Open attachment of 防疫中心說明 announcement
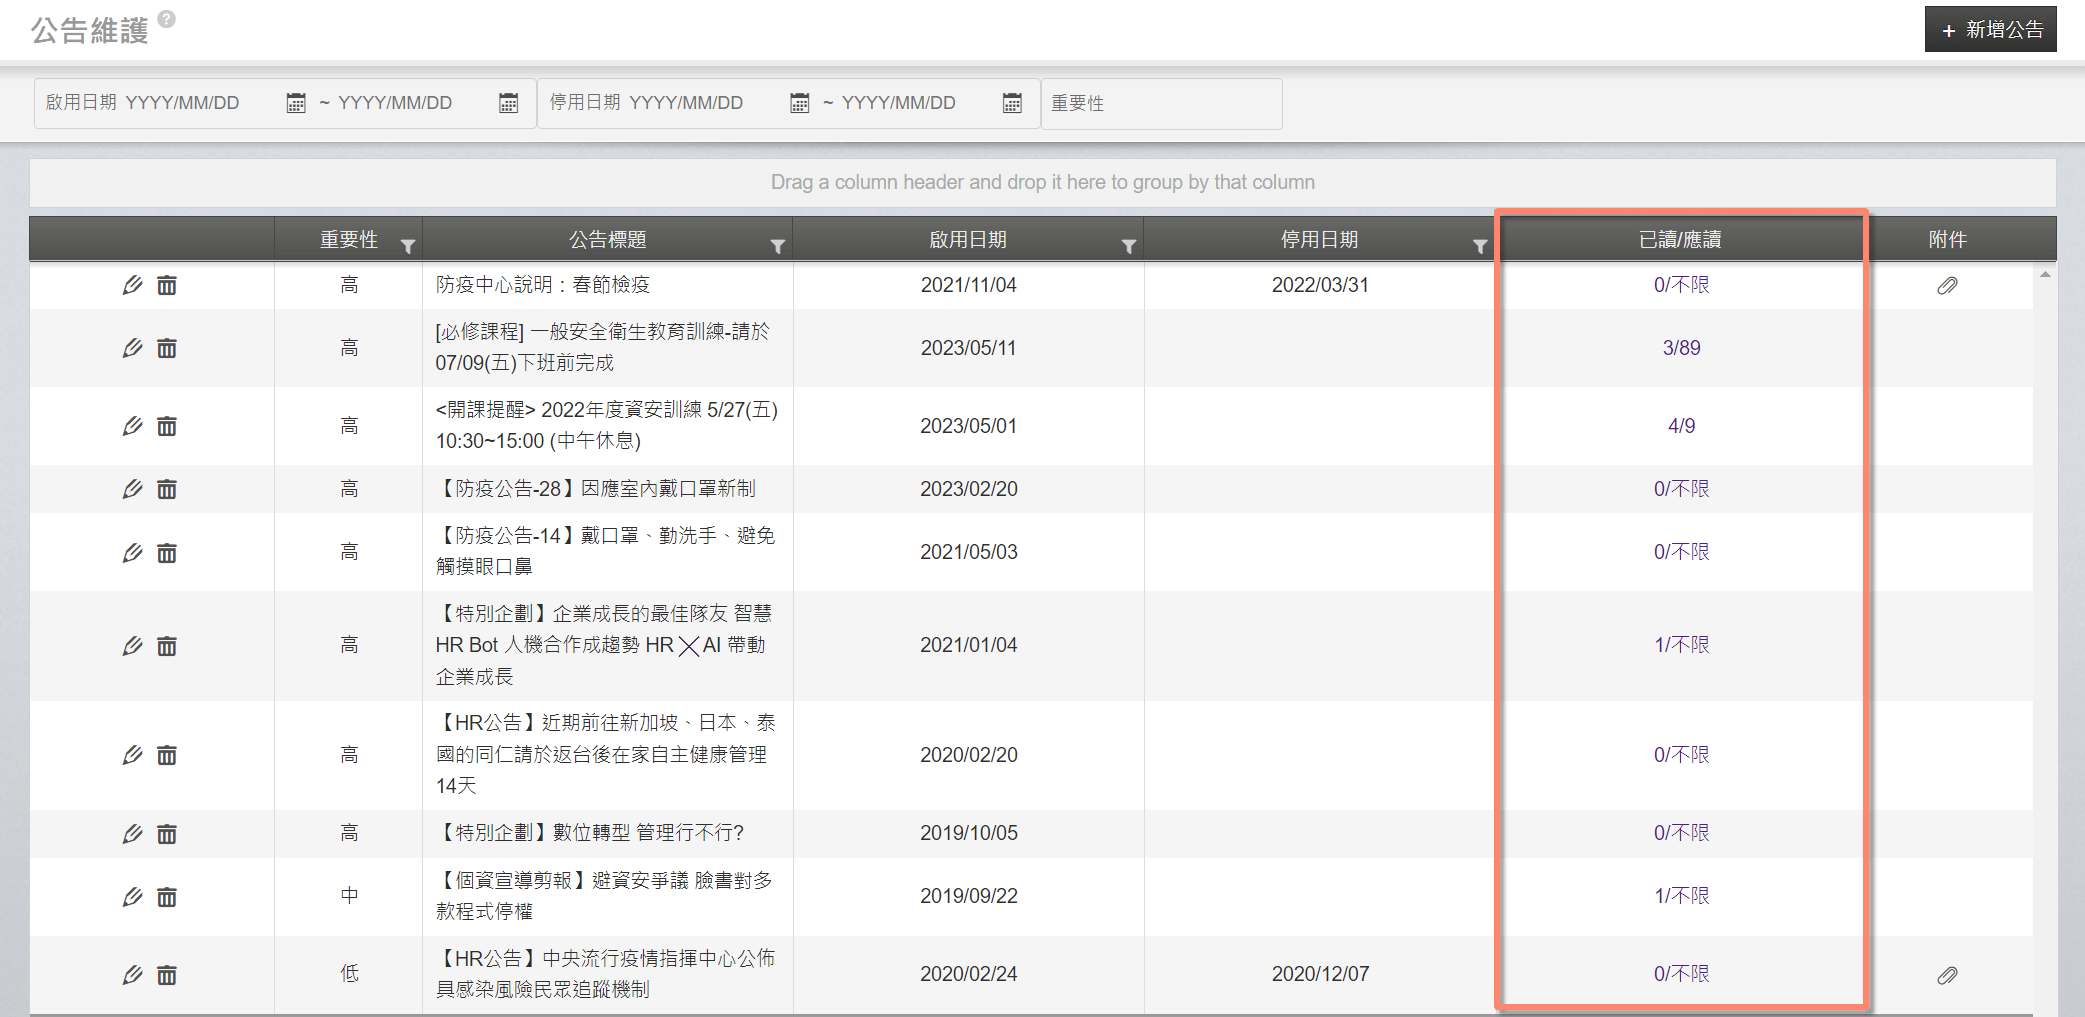 tap(1946, 286)
